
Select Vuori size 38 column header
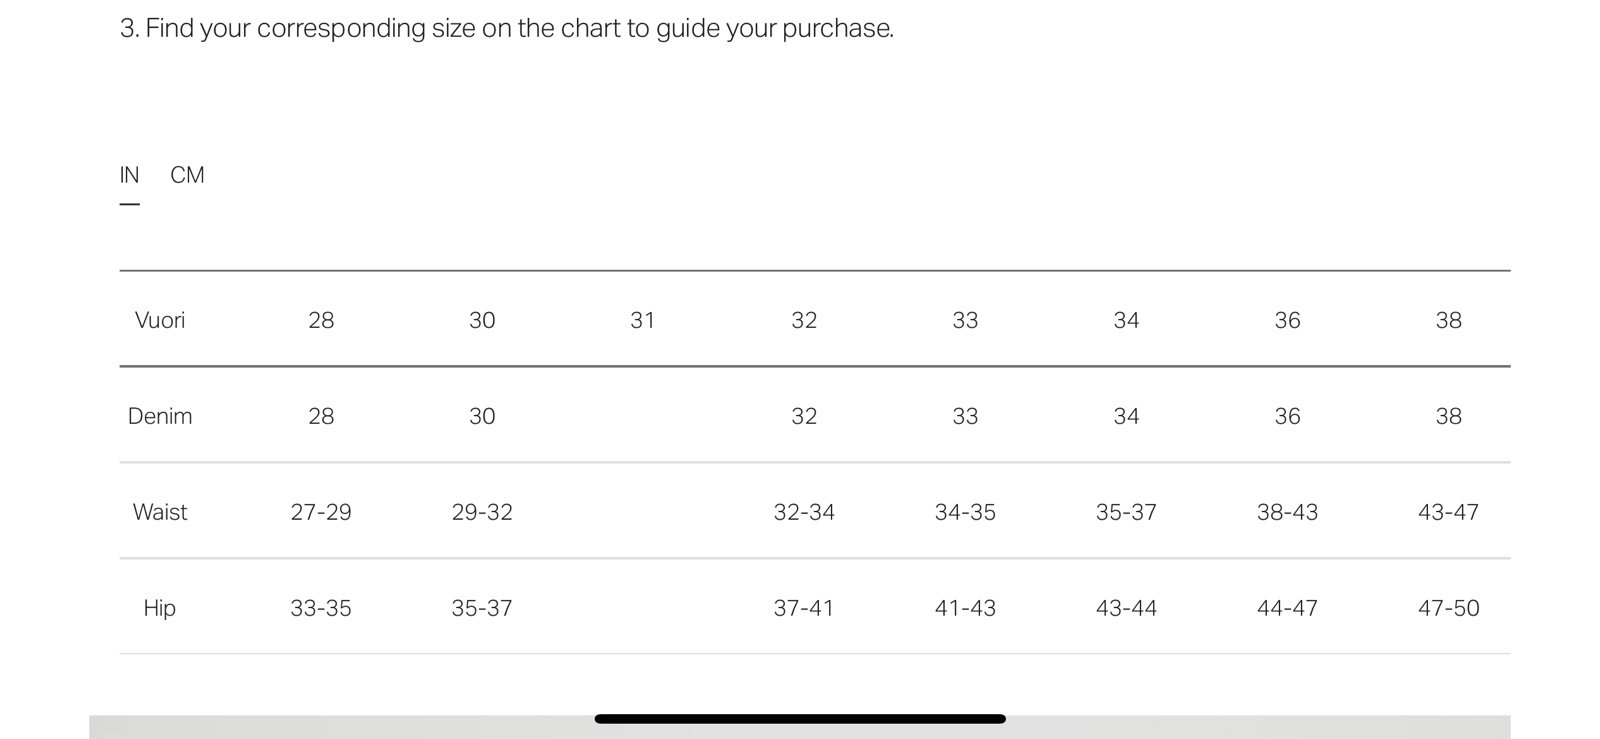pyautogui.click(x=1449, y=320)
